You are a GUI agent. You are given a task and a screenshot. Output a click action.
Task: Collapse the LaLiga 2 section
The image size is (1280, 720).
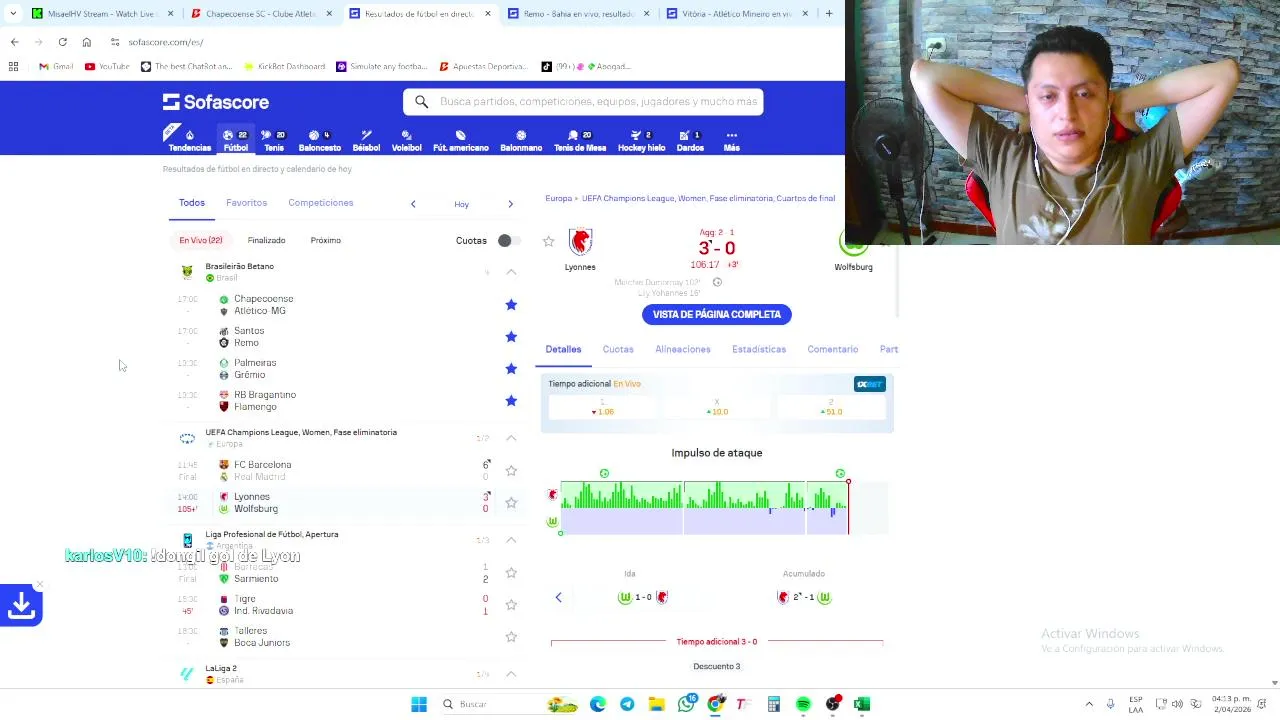(x=511, y=674)
